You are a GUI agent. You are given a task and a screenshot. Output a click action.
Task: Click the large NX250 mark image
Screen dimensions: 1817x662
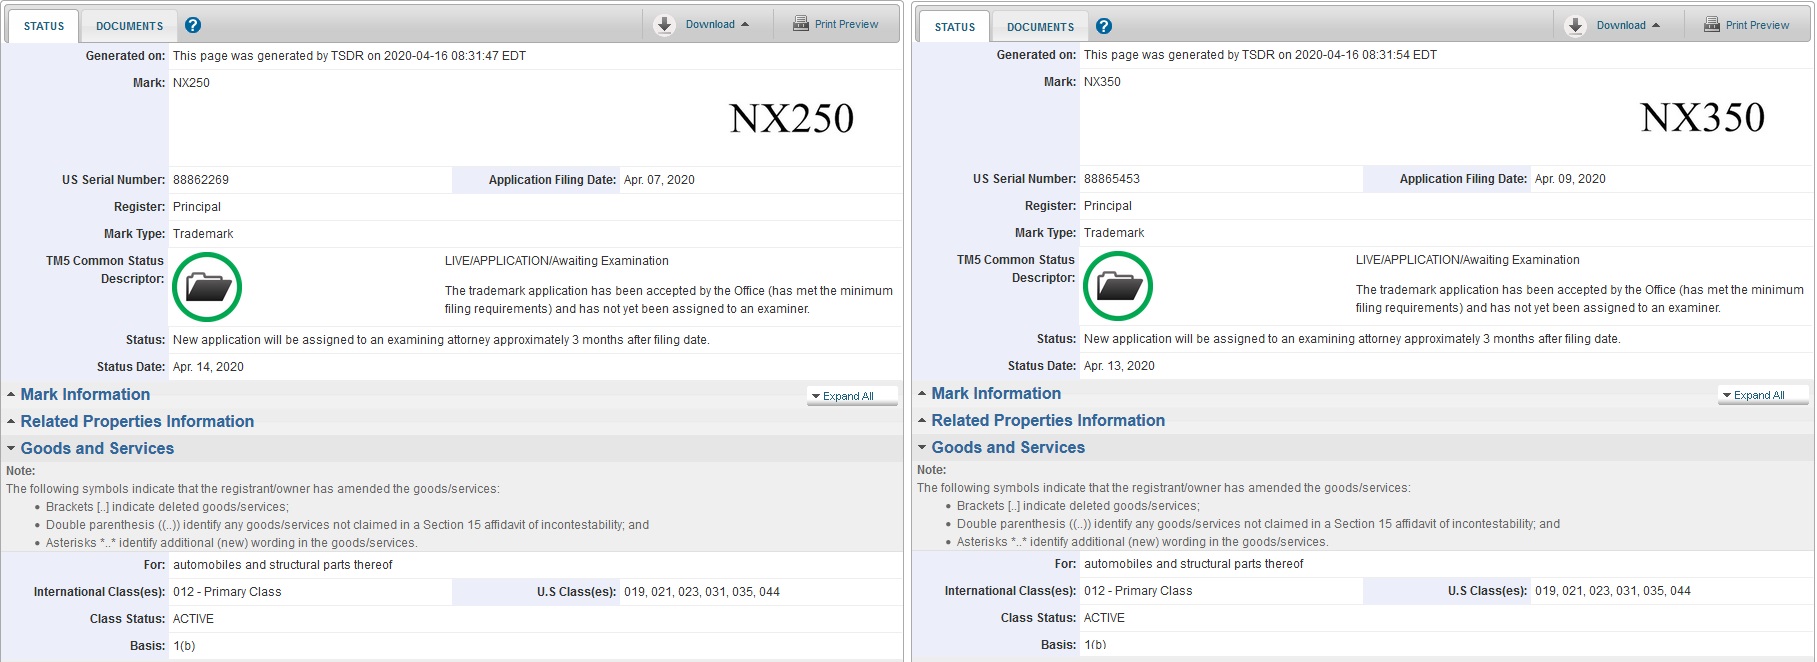pyautogui.click(x=791, y=119)
